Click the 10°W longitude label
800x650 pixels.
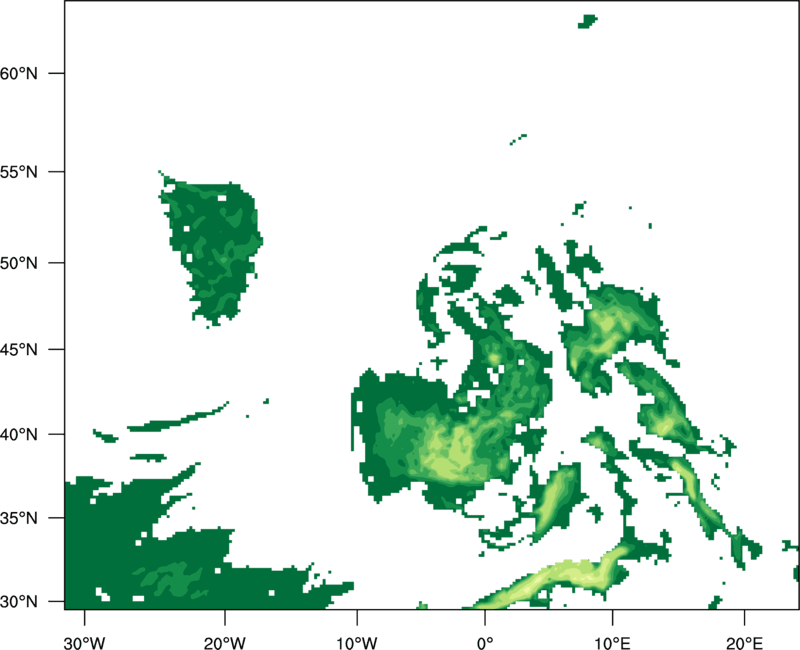(x=357, y=643)
